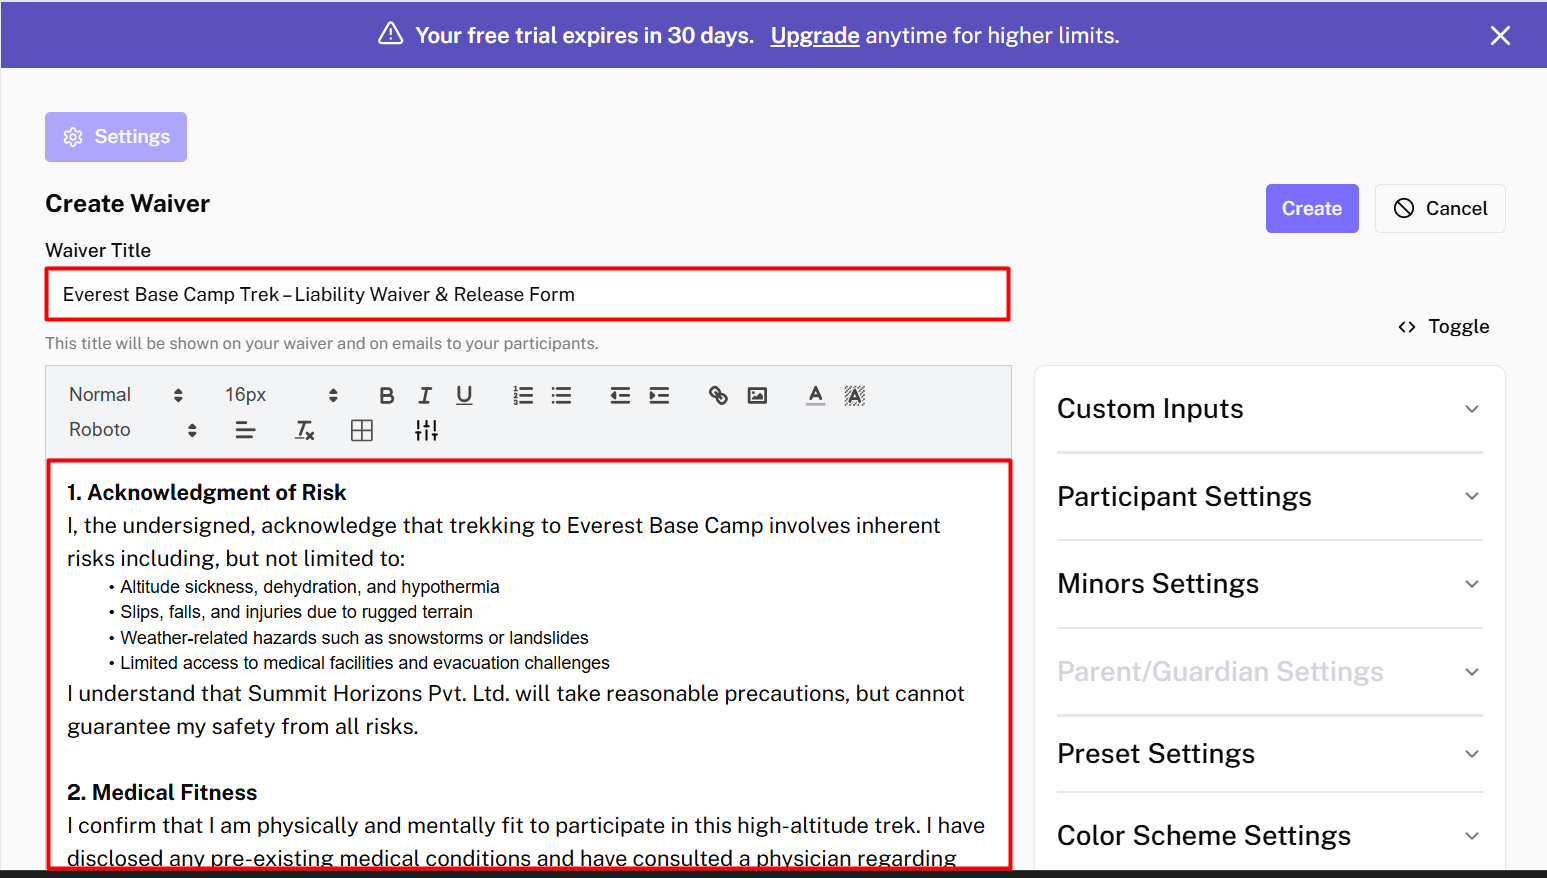Click the Create button
The image size is (1547, 878).
(x=1311, y=209)
